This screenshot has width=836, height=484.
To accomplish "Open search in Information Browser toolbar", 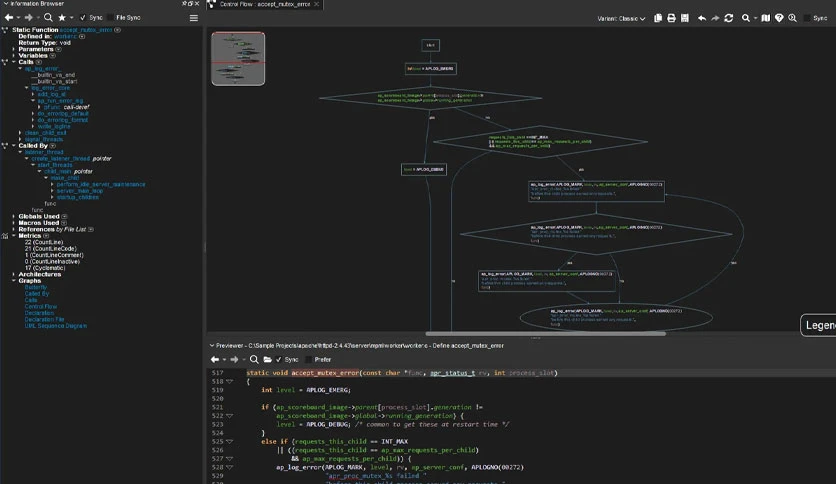I will pyautogui.click(x=48, y=18).
